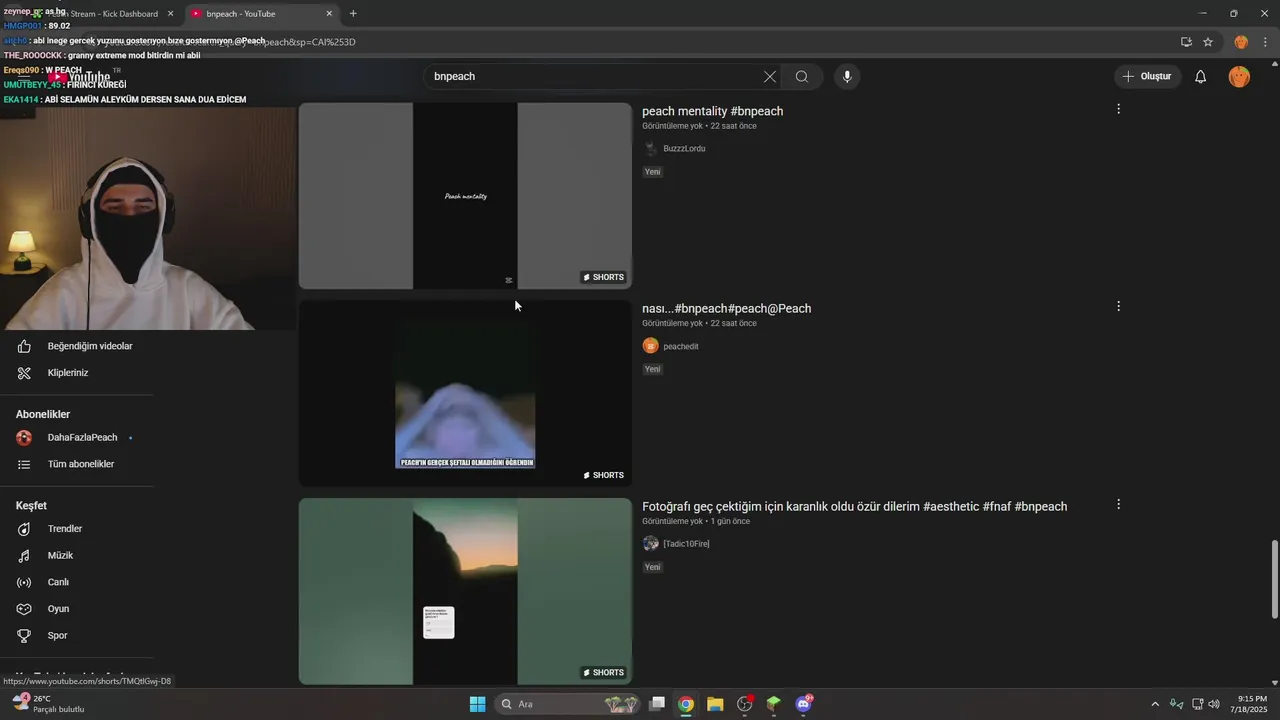
Task: Open Task View on the taskbar
Action: point(657,704)
